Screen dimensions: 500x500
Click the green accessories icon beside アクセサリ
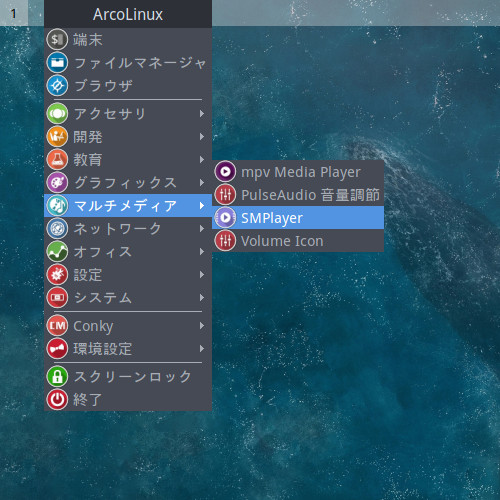click(x=57, y=114)
